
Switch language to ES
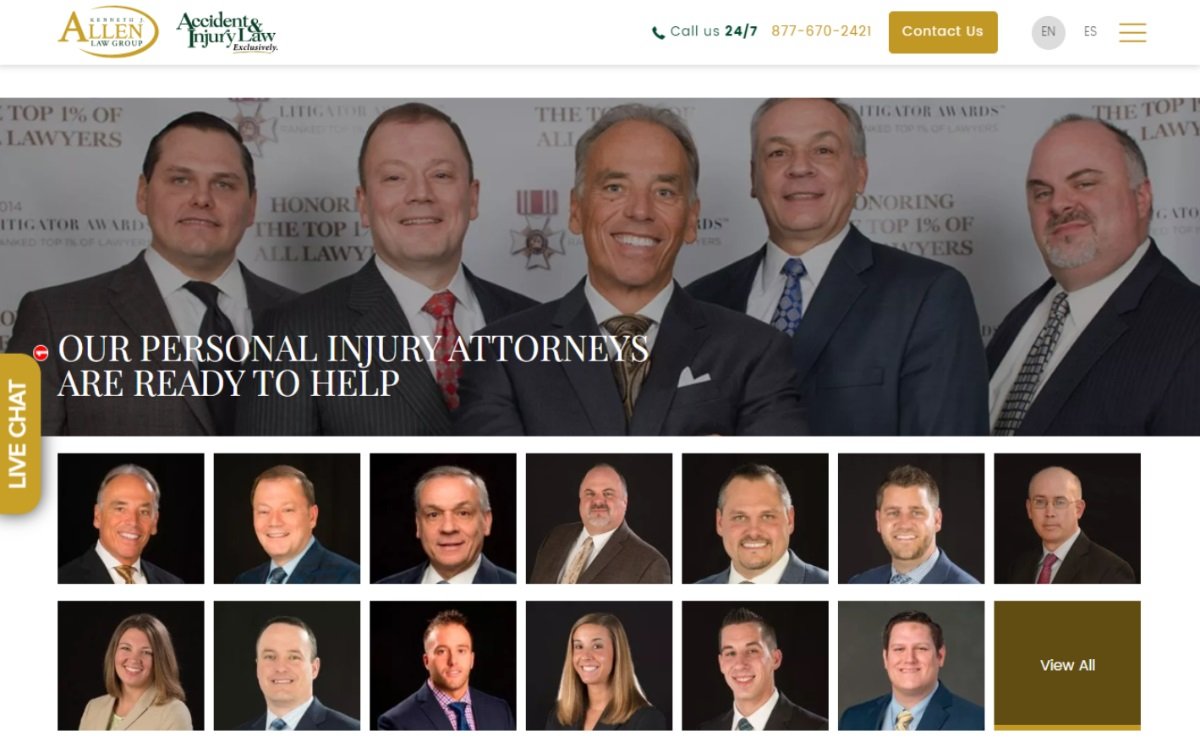[x=1090, y=32]
